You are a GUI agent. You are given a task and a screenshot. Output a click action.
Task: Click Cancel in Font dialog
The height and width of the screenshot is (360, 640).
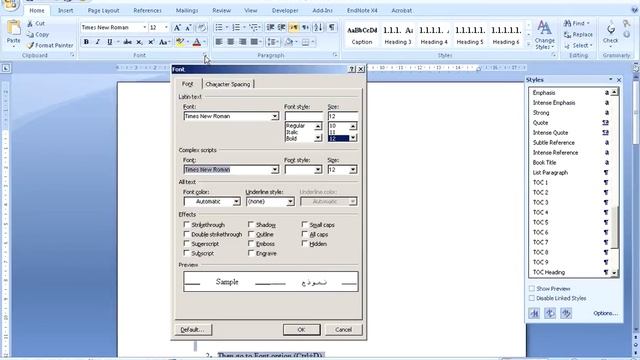pos(343,329)
